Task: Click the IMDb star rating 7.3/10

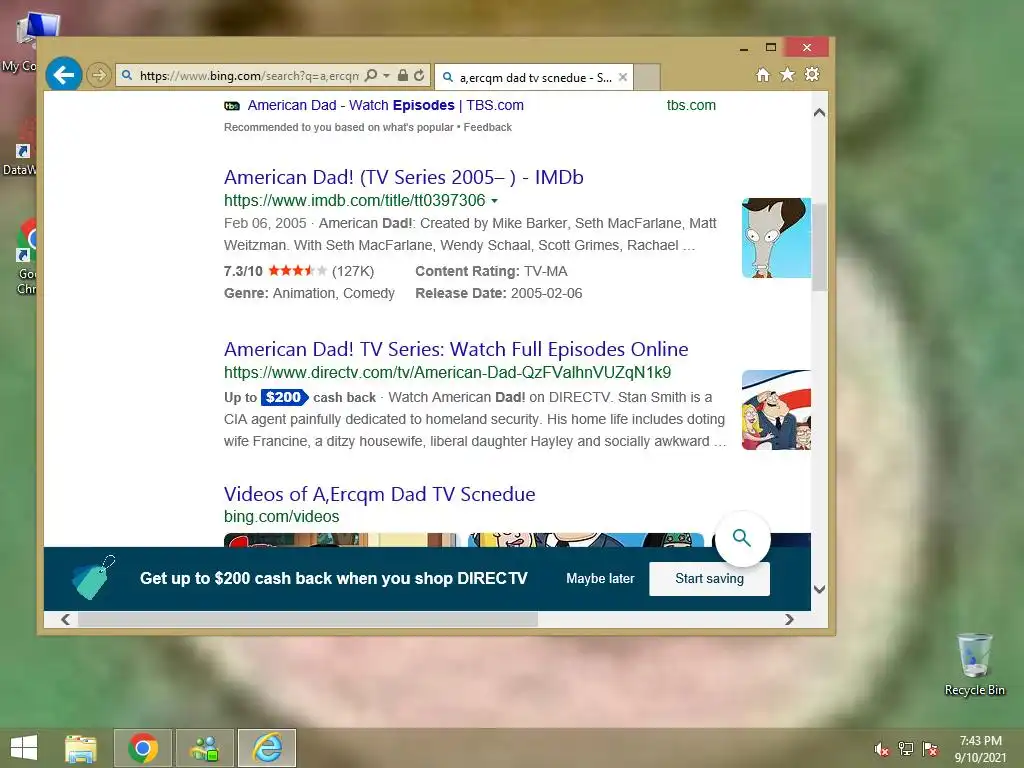Action: (x=298, y=271)
